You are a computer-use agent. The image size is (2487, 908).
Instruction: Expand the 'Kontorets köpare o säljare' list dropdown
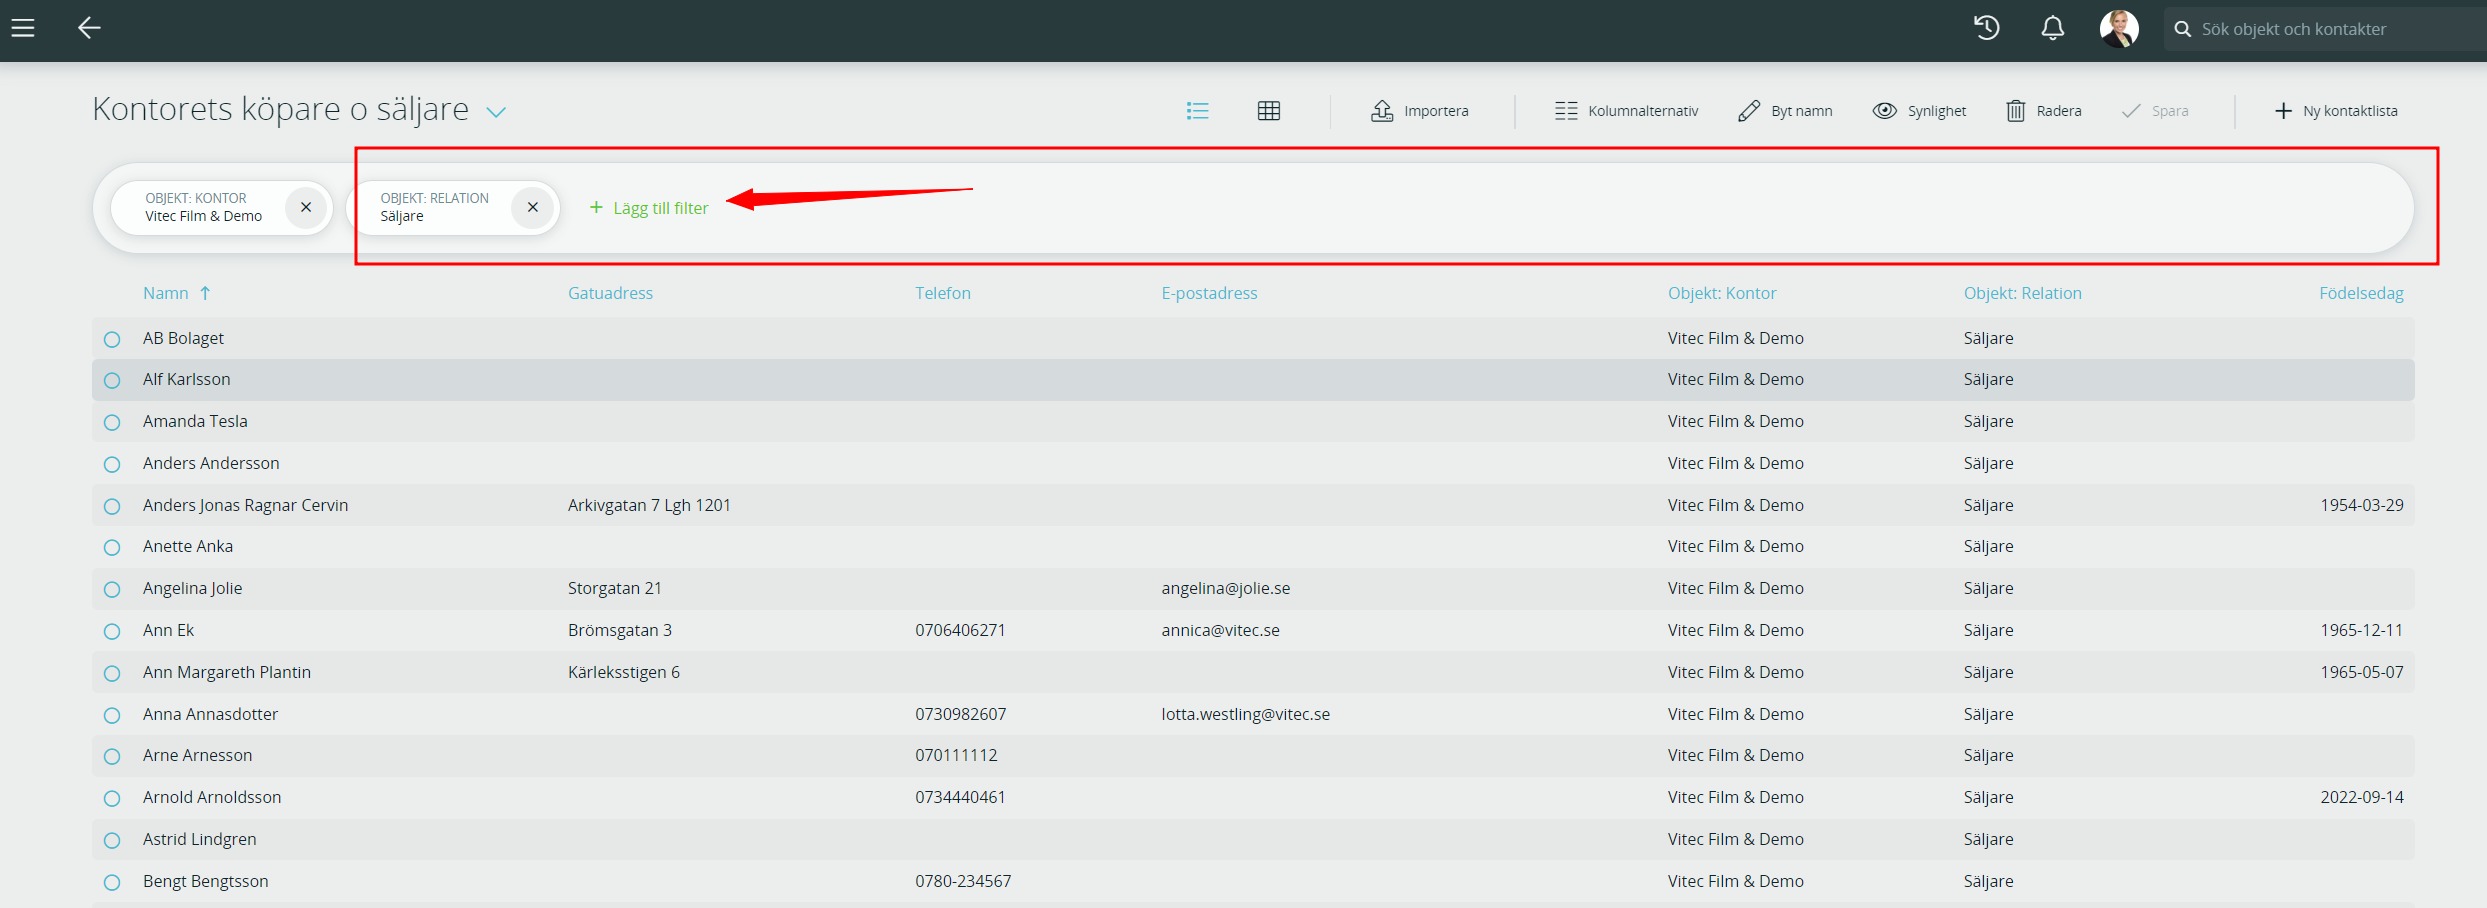[x=496, y=112]
